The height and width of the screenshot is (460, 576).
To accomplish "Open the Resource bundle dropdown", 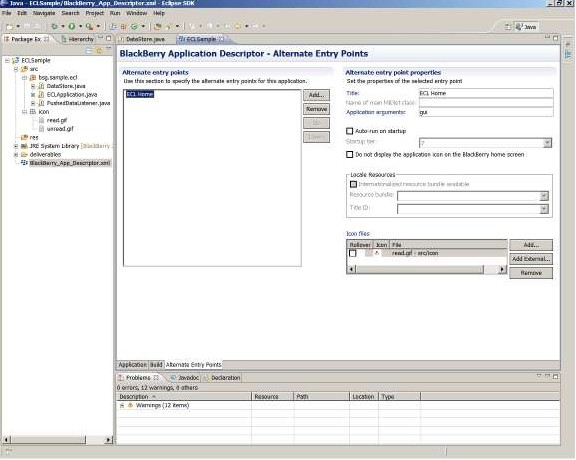I will pyautogui.click(x=544, y=196).
